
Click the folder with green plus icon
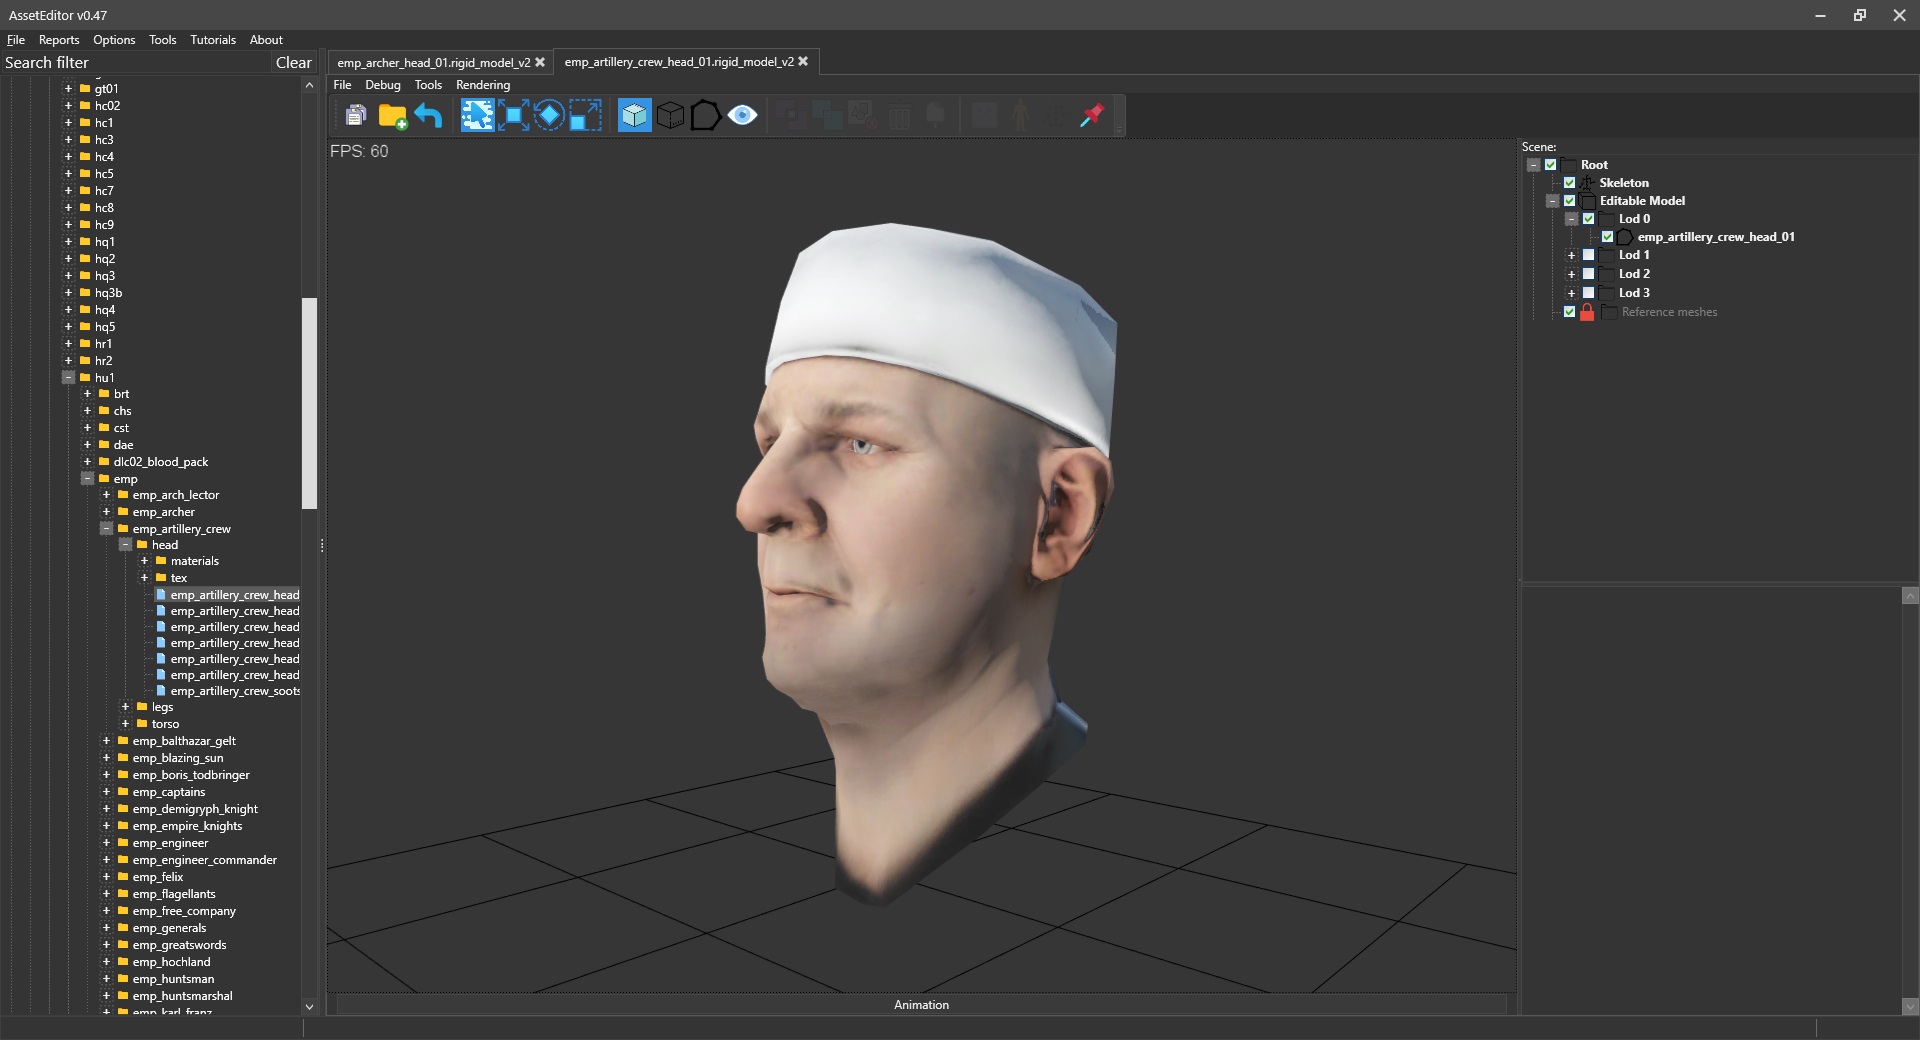(x=392, y=116)
